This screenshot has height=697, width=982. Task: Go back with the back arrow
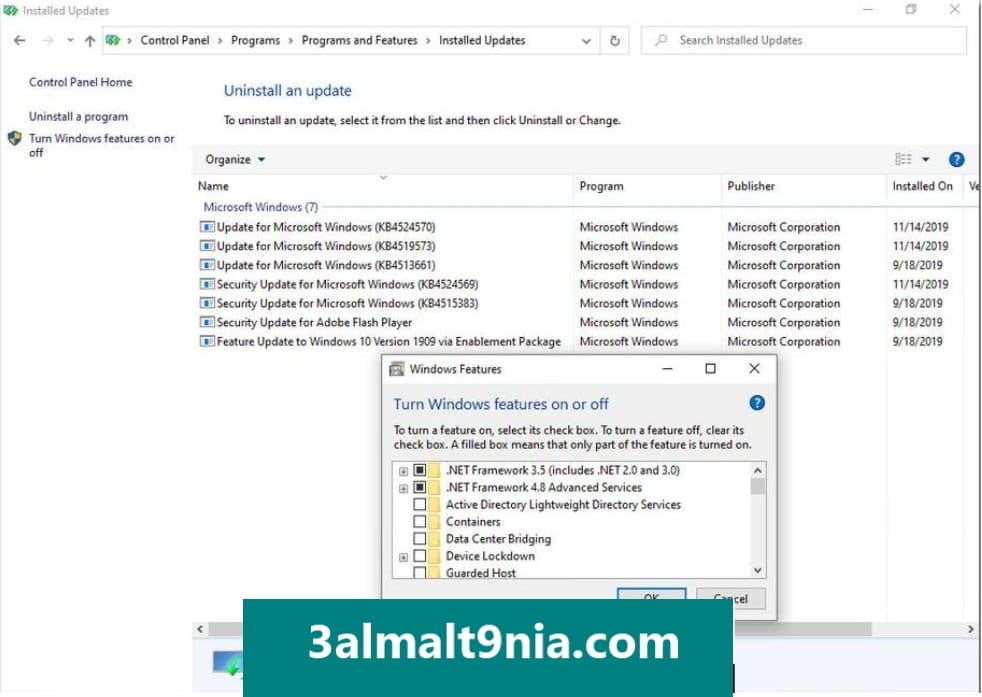(19, 41)
